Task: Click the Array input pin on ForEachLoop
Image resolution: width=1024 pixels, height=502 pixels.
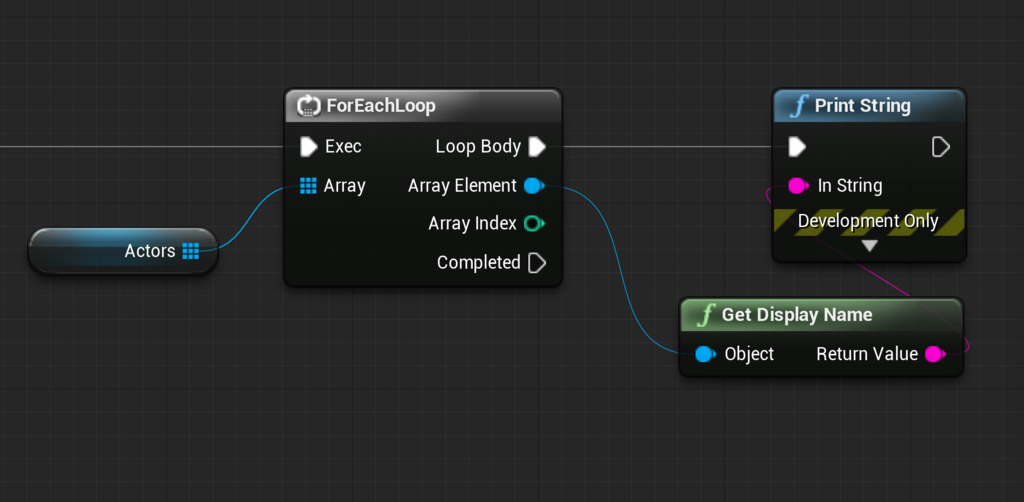Action: (308, 186)
